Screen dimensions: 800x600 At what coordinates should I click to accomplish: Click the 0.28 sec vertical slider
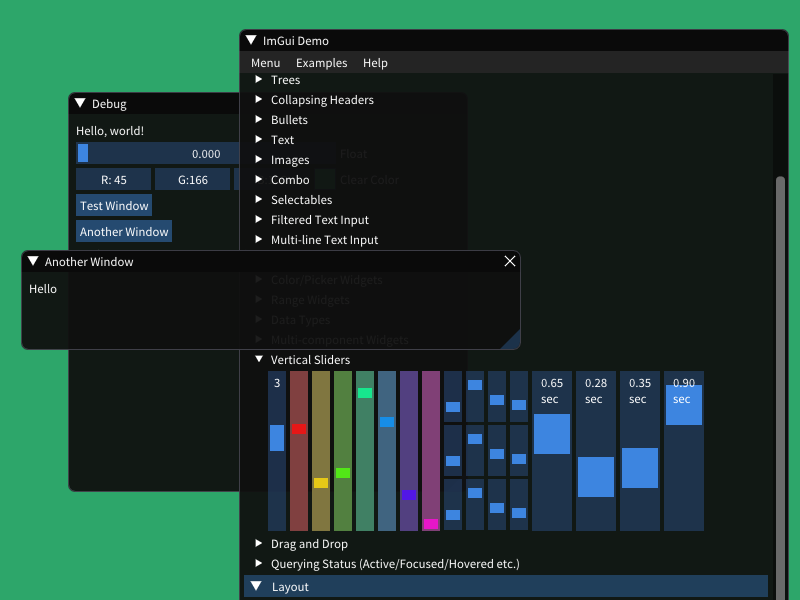tap(596, 451)
